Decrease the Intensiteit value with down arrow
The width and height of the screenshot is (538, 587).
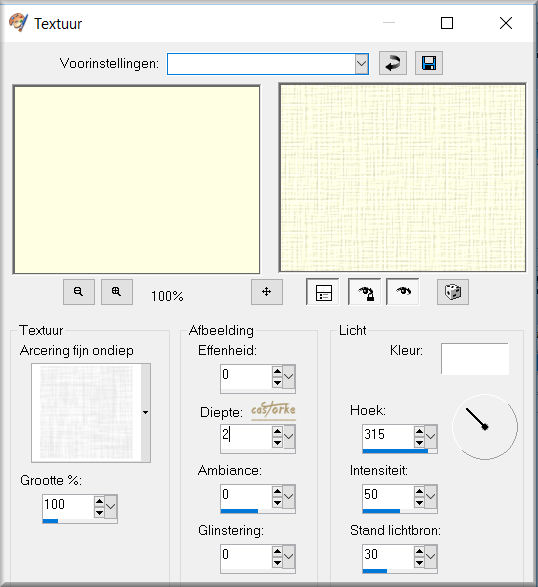[x=419, y=503]
